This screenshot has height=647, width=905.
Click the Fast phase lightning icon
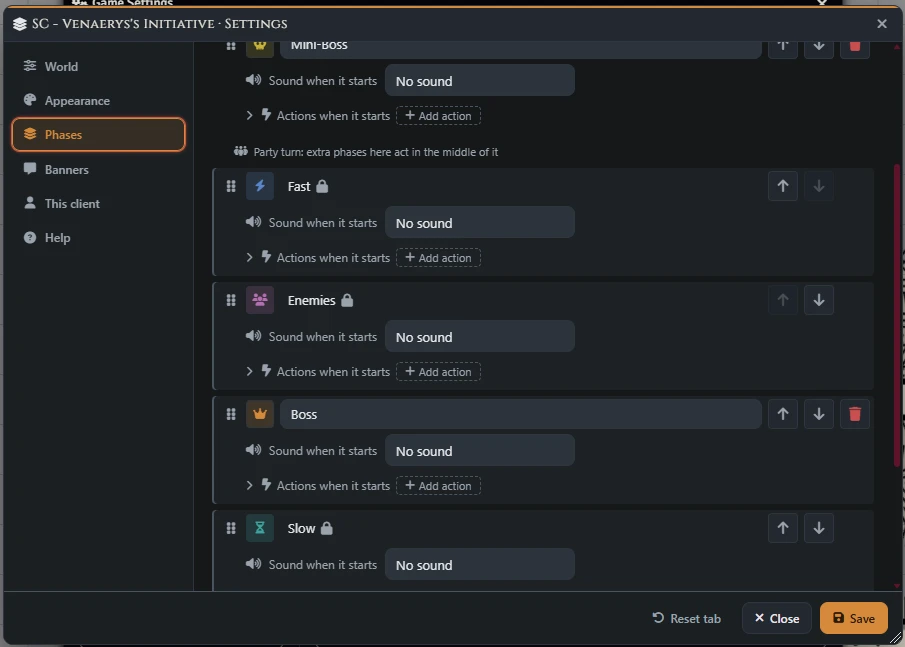(260, 186)
